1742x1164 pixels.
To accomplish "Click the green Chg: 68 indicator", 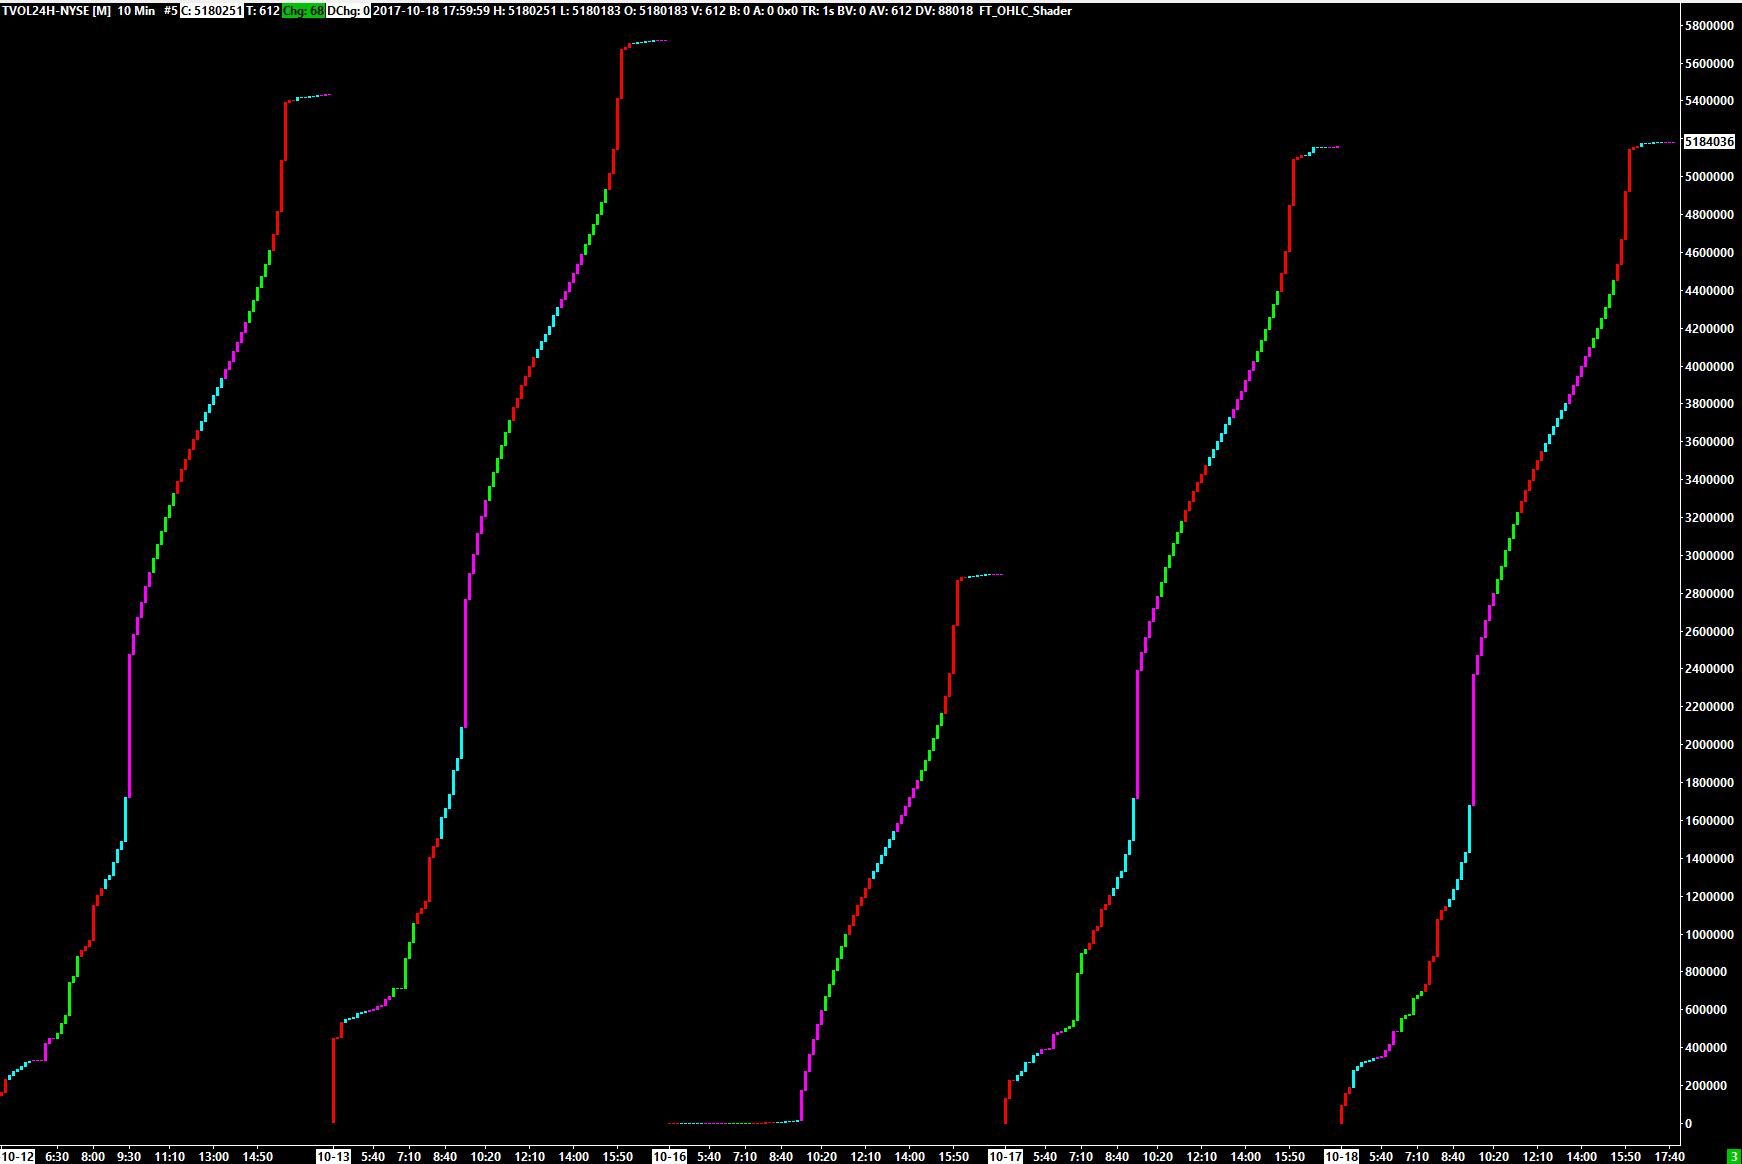I will point(303,11).
